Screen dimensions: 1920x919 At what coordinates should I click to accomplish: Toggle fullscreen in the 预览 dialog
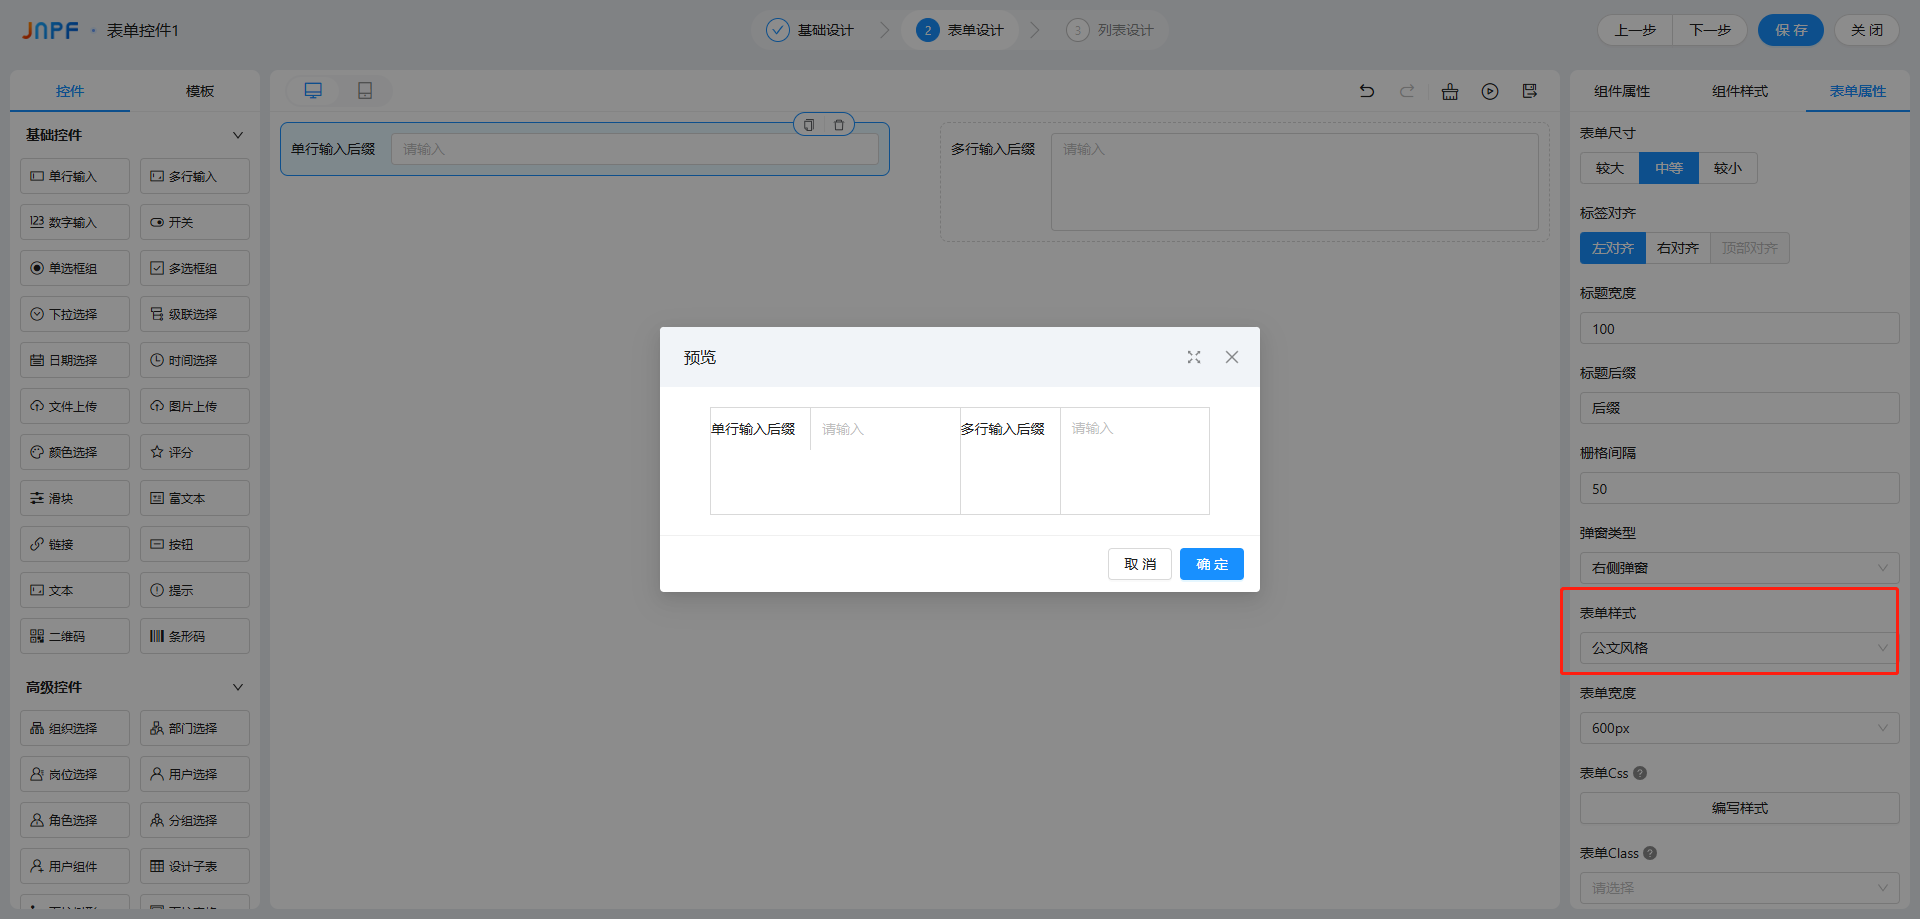(x=1194, y=357)
